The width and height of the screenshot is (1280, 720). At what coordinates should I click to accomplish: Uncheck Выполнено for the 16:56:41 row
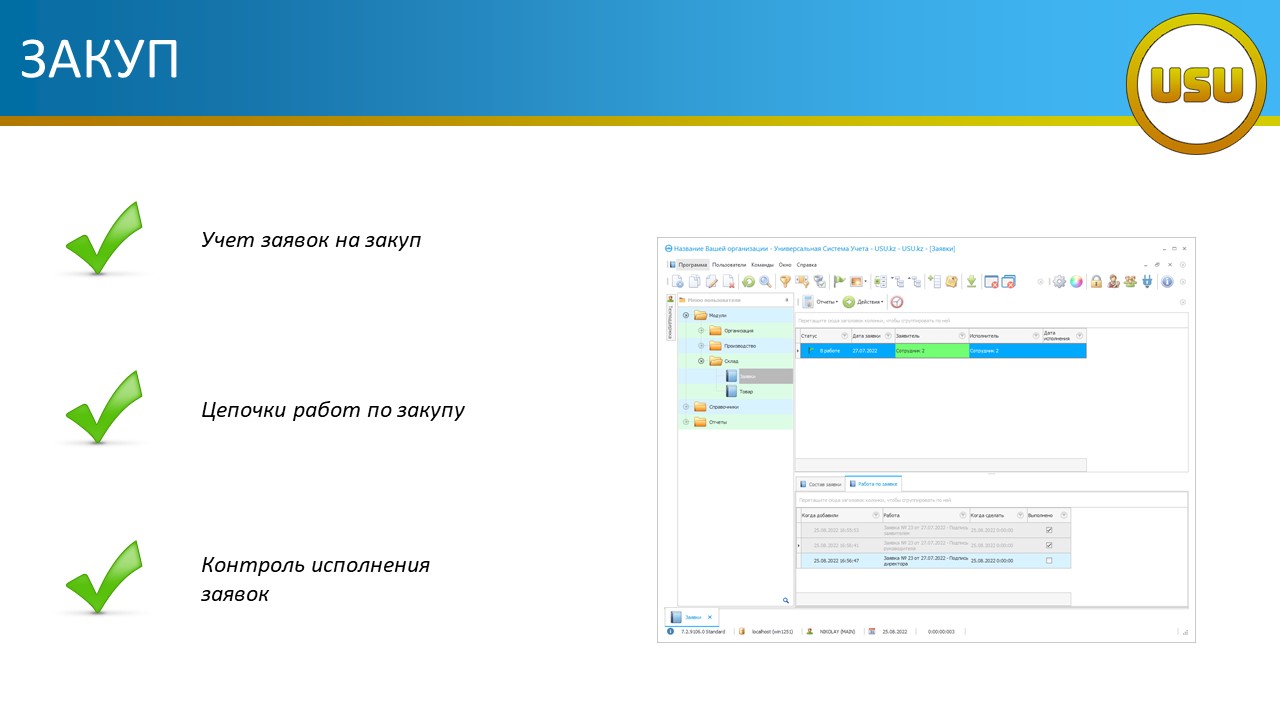coord(1049,545)
